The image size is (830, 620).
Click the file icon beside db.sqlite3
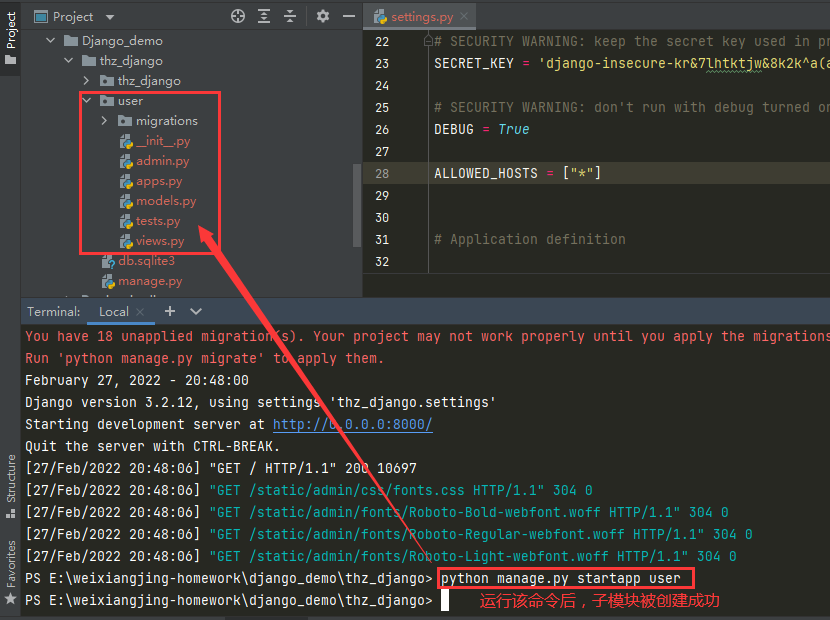(x=109, y=262)
